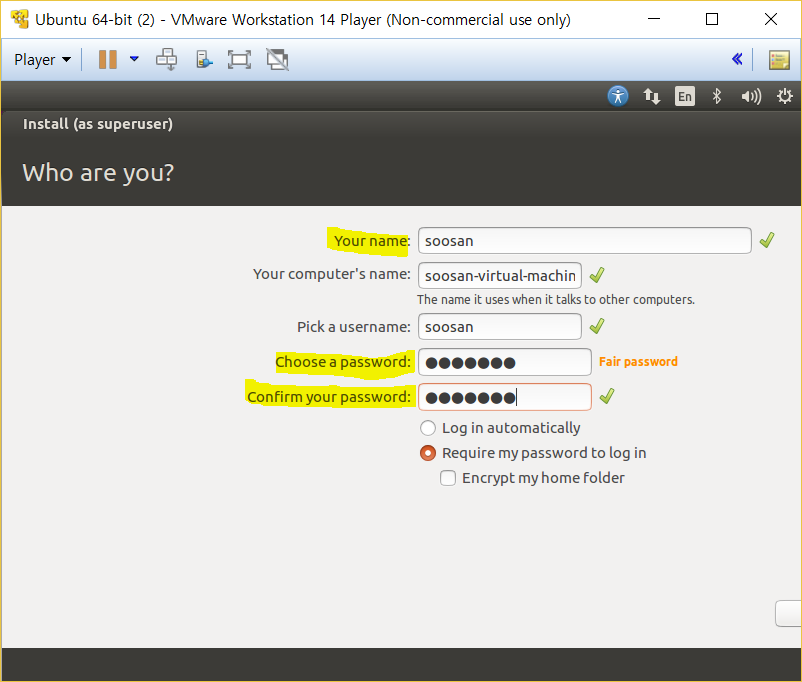The height and width of the screenshot is (682, 802).
Task: Collapse toolbar with double chevron icon
Action: (x=737, y=59)
